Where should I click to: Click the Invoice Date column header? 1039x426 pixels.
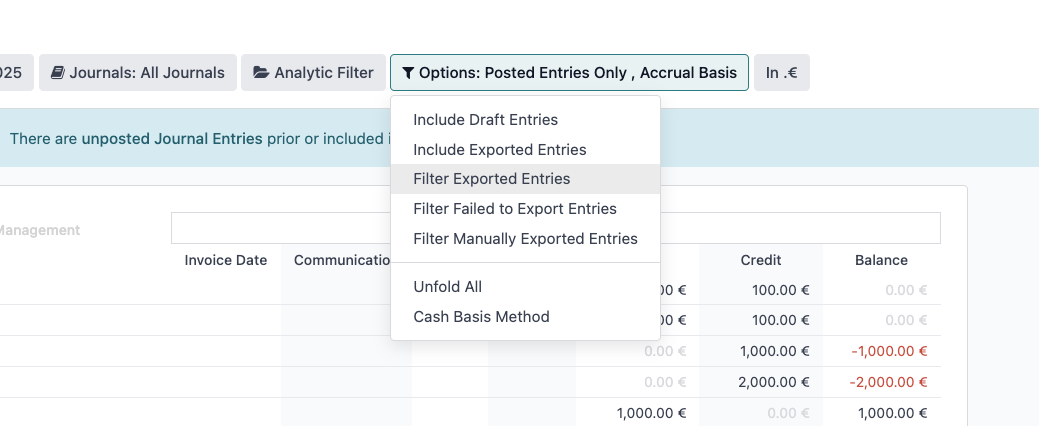[226, 260]
